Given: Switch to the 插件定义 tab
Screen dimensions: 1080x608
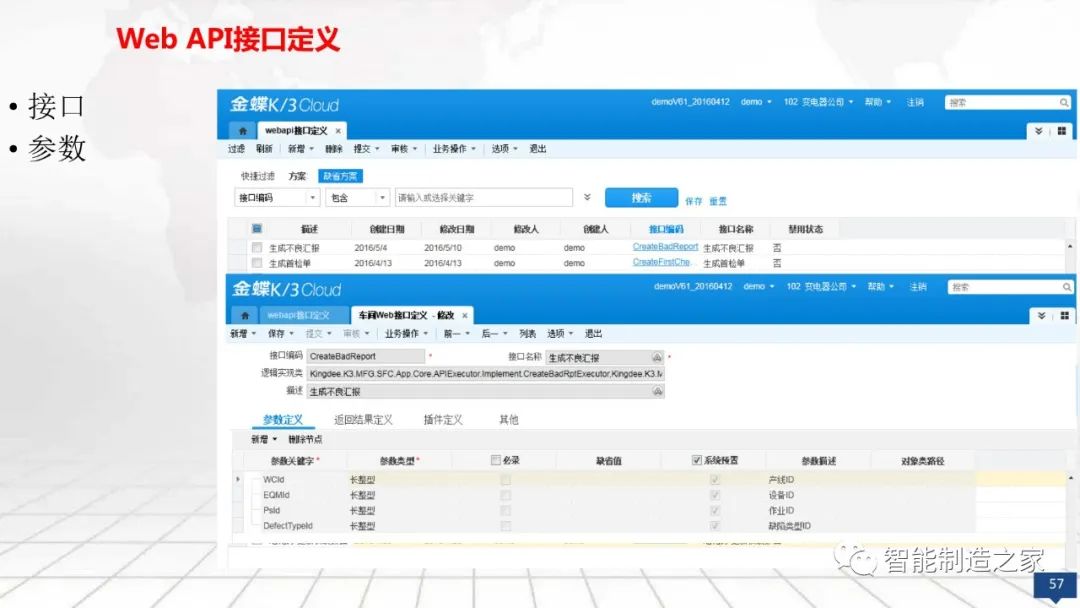Looking at the screenshot, I should coord(441,419).
